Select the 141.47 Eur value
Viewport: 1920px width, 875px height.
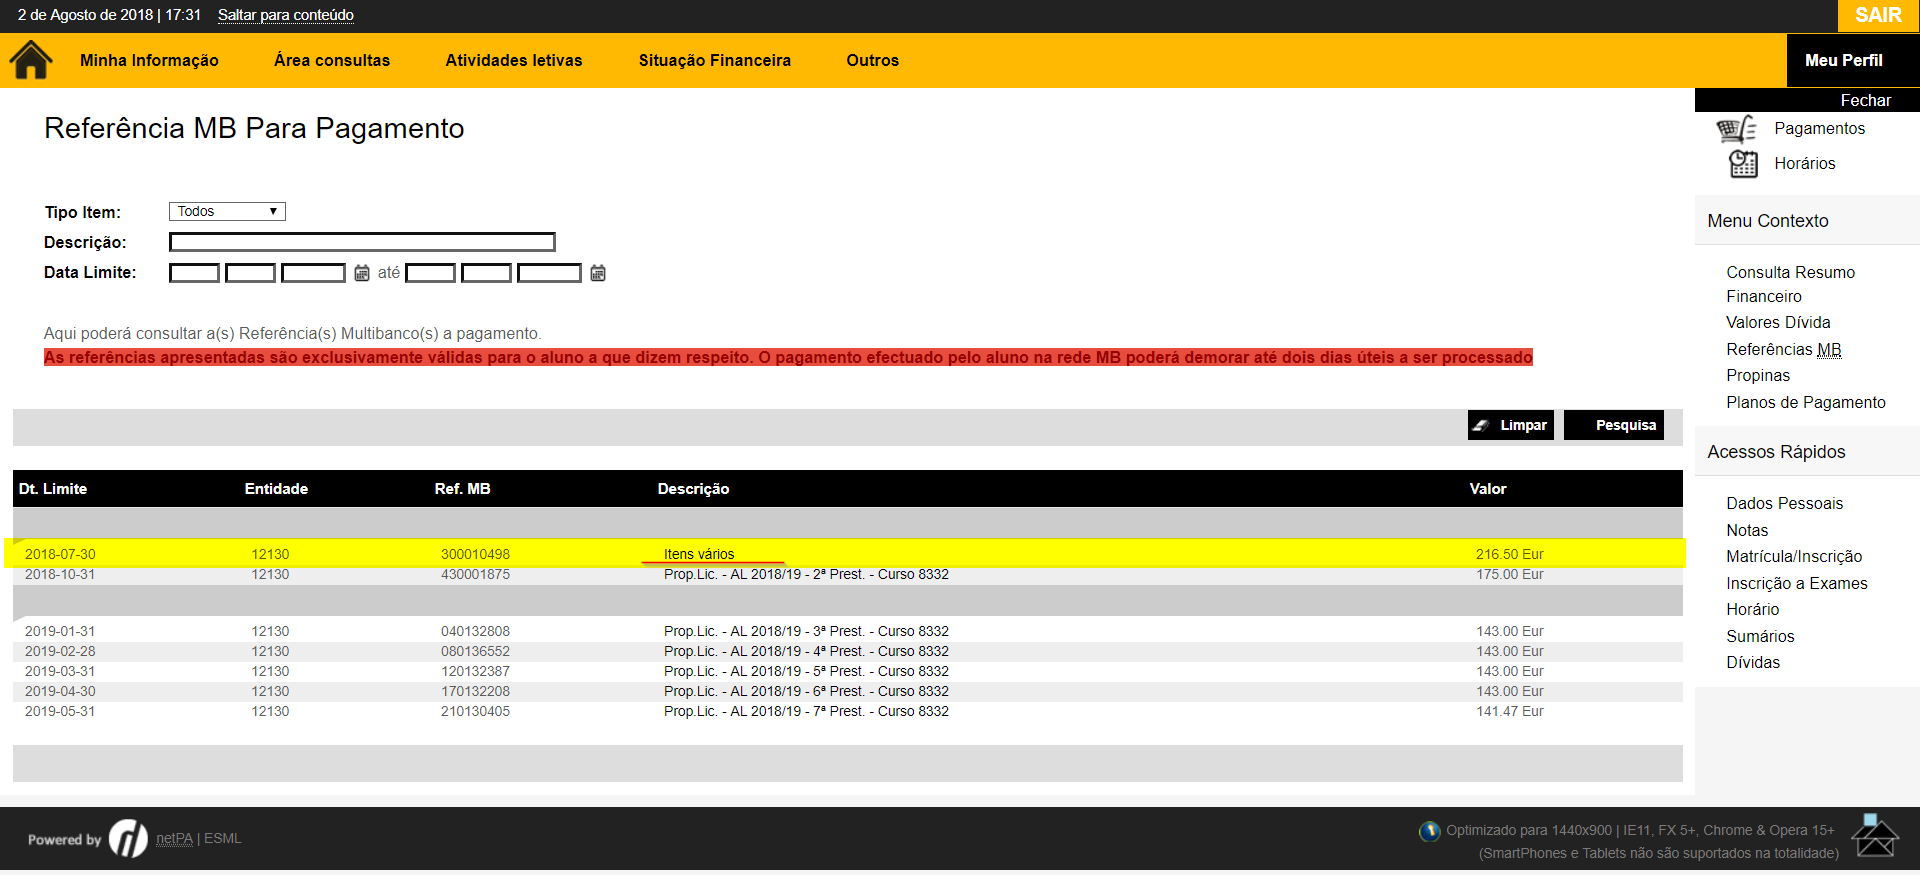click(x=1509, y=711)
